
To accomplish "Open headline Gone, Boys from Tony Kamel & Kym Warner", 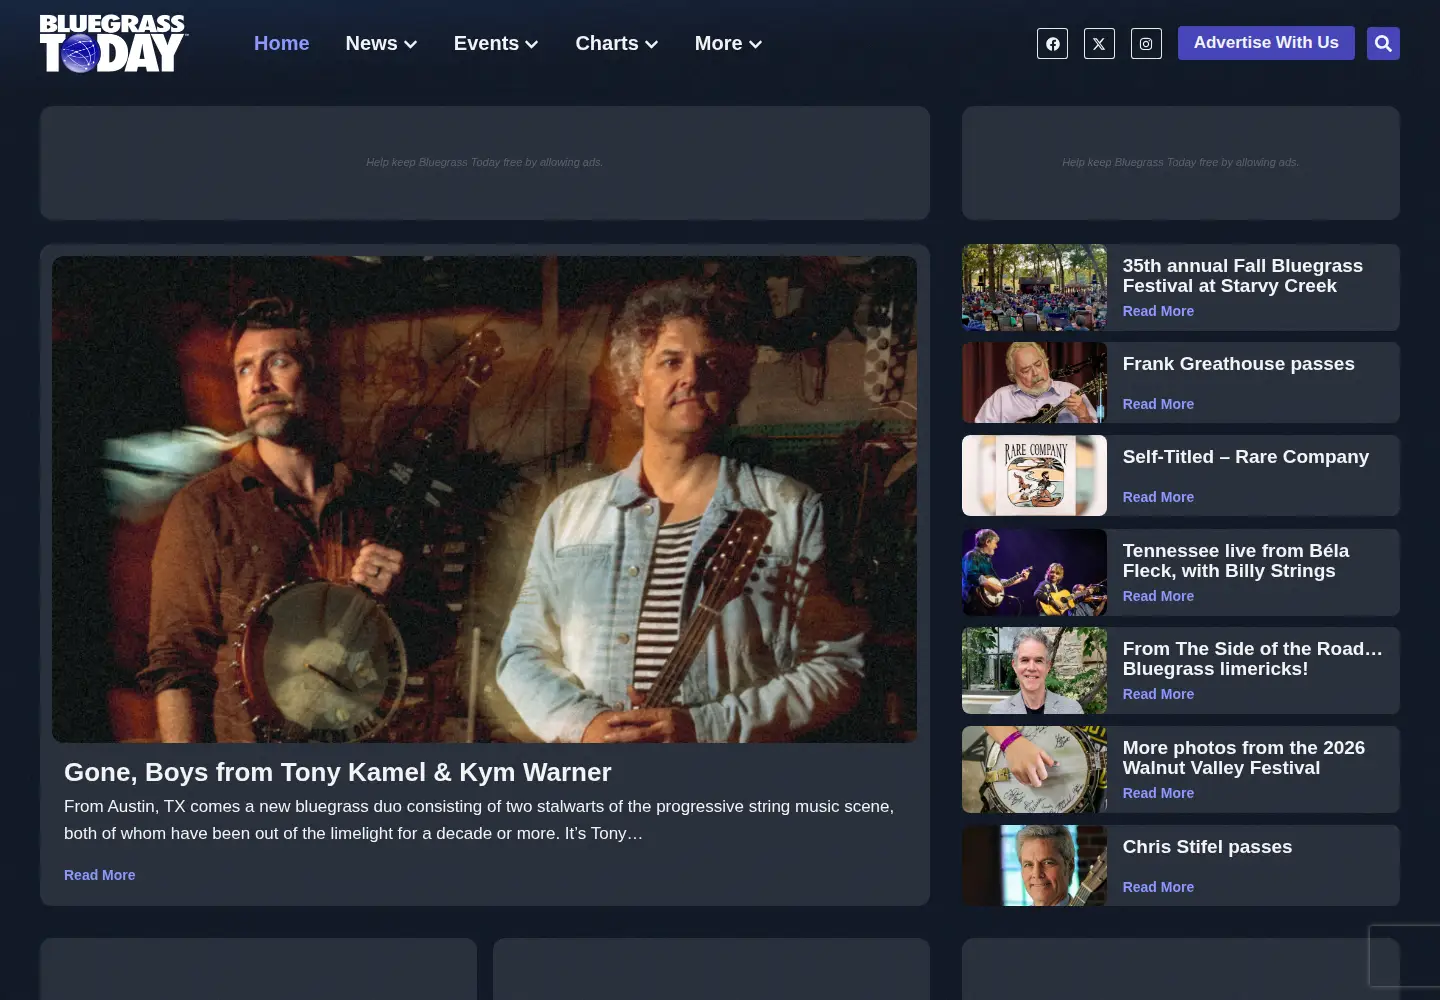I will pyautogui.click(x=337, y=772).
